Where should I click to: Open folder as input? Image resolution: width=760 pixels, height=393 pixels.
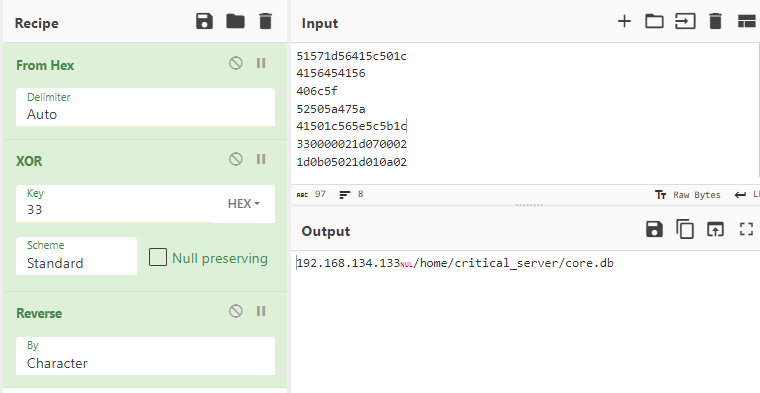(x=654, y=21)
